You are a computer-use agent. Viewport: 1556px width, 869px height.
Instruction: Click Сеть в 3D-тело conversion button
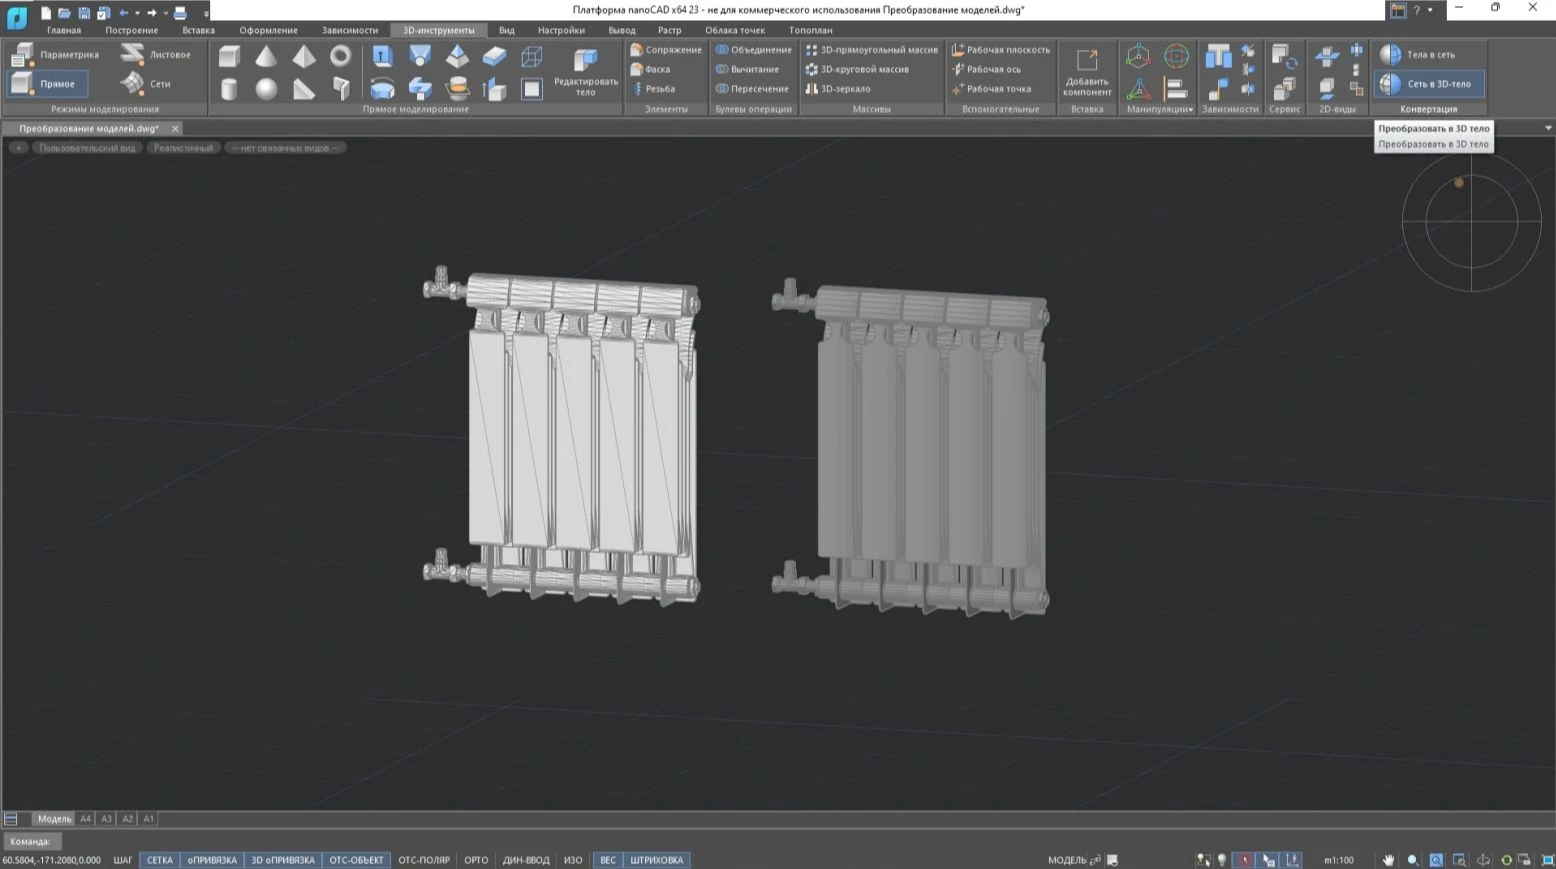(1427, 84)
